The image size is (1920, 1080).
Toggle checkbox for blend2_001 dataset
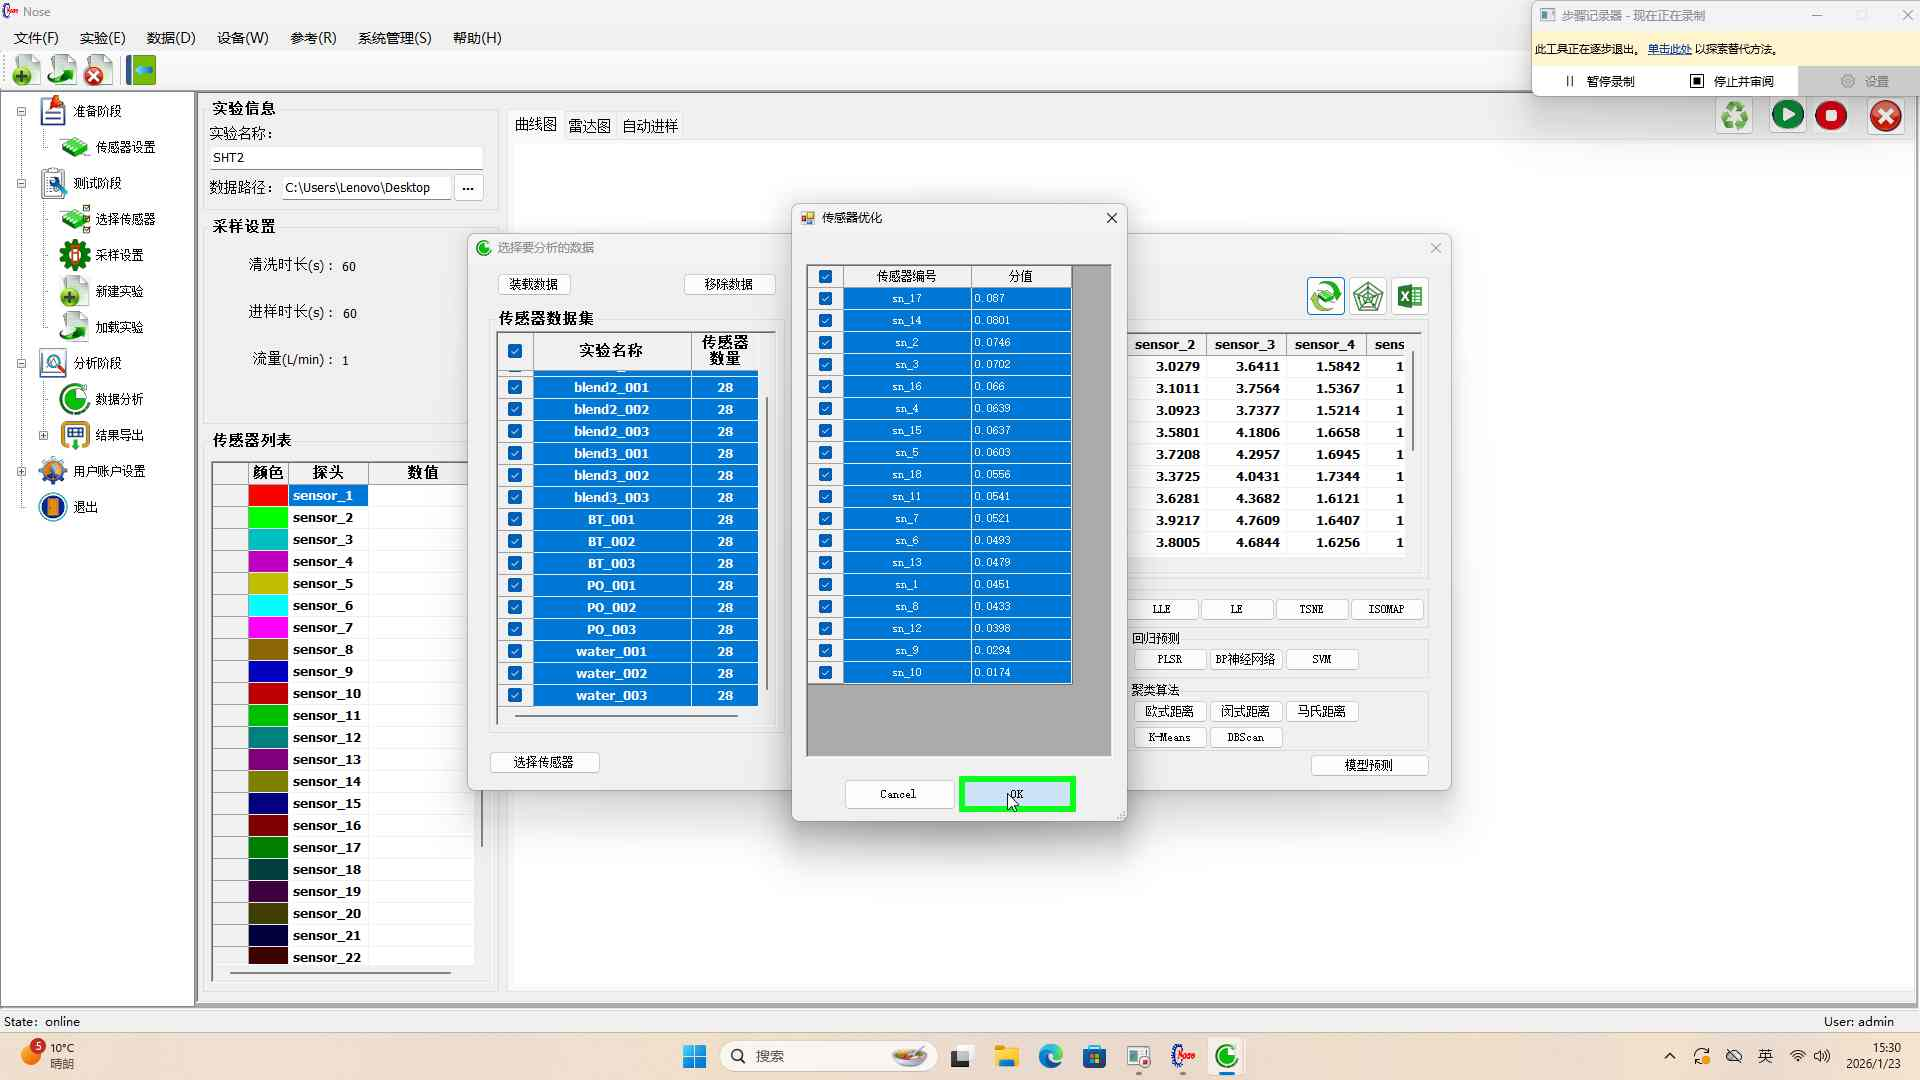tap(515, 388)
